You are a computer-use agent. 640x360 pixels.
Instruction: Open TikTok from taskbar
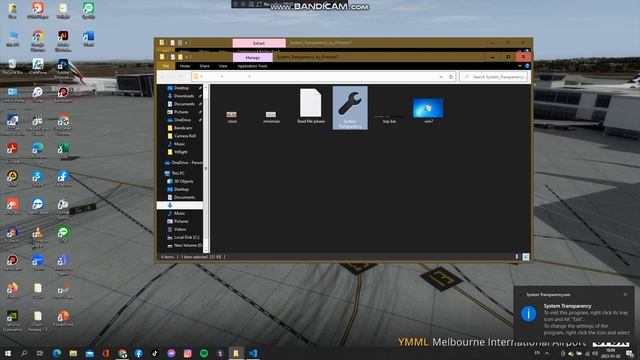pyautogui.click(x=155, y=353)
